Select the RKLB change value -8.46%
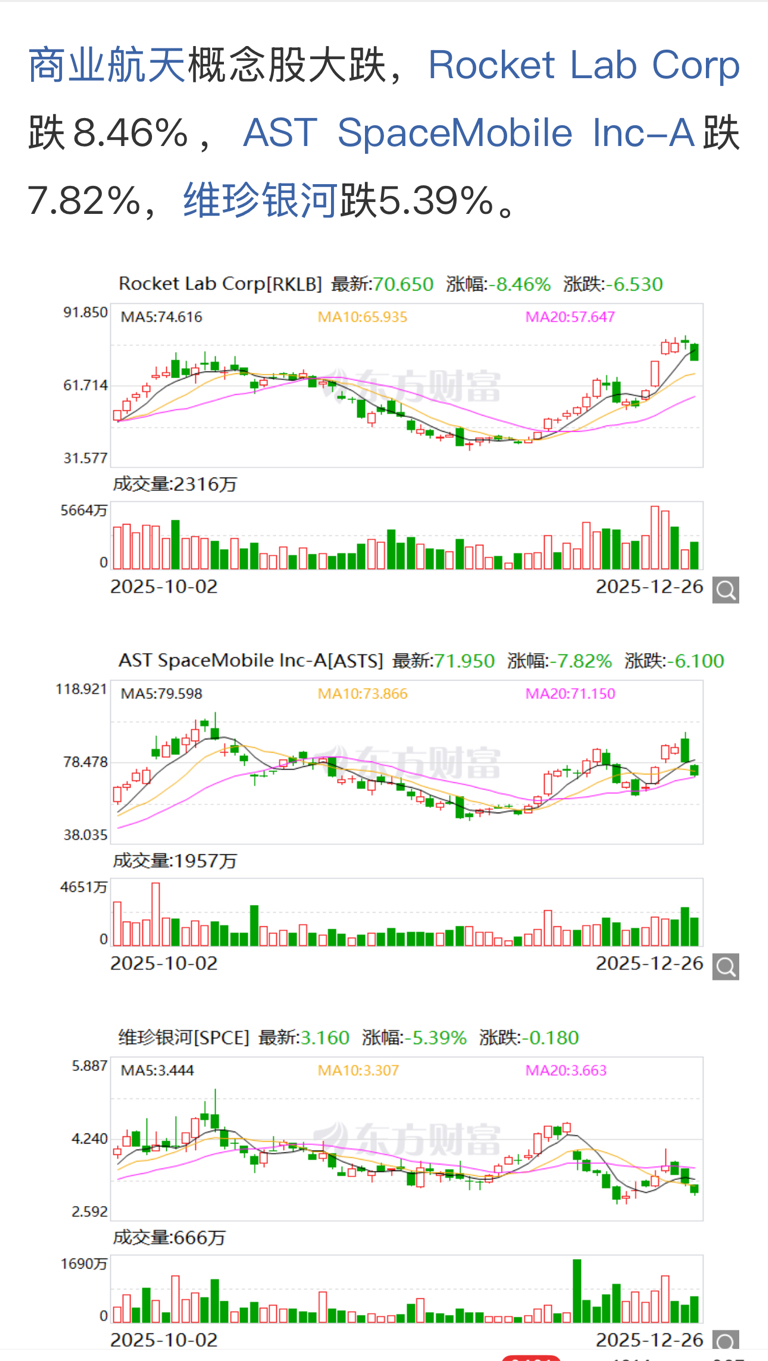This screenshot has width=768, height=1361. [519, 284]
